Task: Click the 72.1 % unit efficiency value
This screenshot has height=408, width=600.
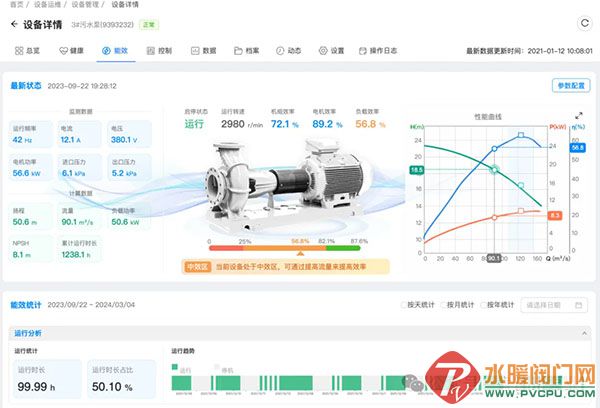Action: (x=285, y=124)
